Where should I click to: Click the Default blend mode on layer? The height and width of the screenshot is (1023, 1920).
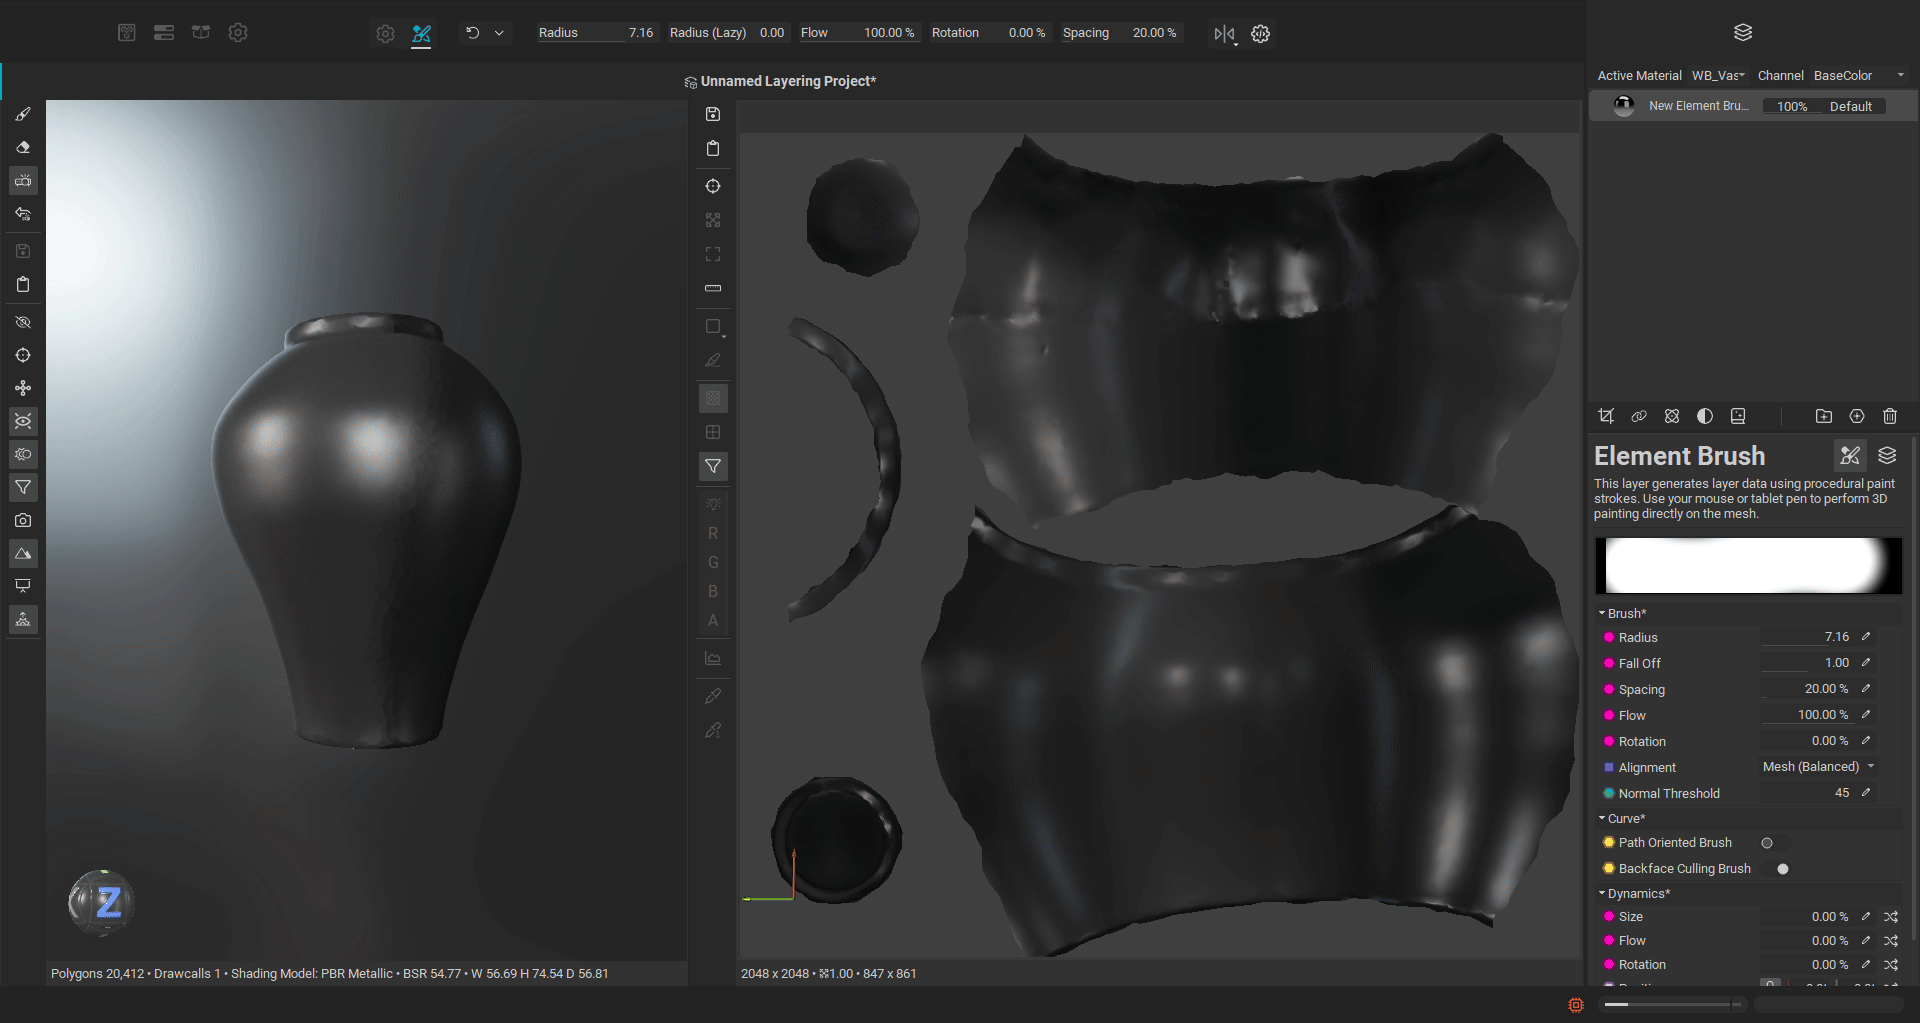point(1850,106)
